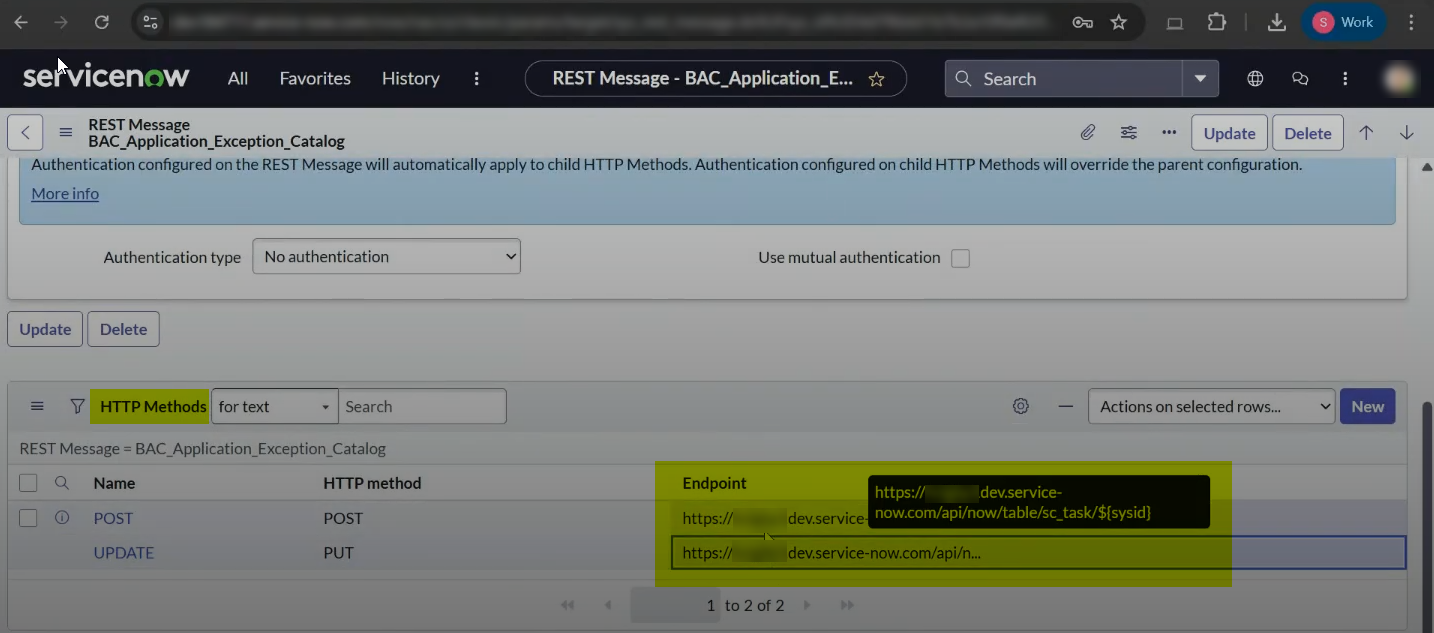Open the cast media icon
This screenshot has width=1434, height=633.
(x=1175, y=22)
